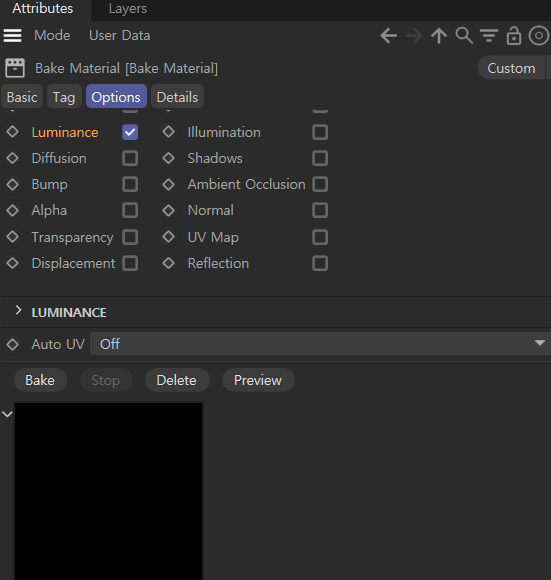
Task: Open the hamburger menu icon
Action: 13,36
